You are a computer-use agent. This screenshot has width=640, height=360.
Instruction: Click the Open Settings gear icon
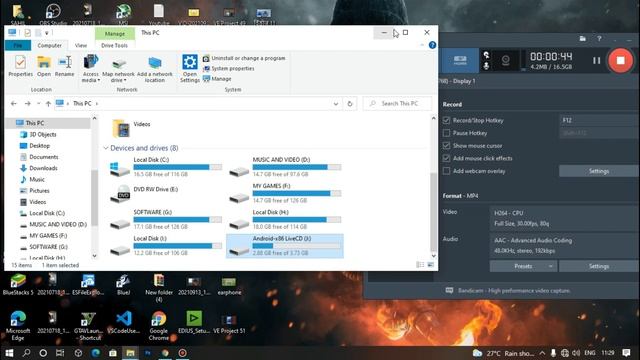(x=190, y=69)
